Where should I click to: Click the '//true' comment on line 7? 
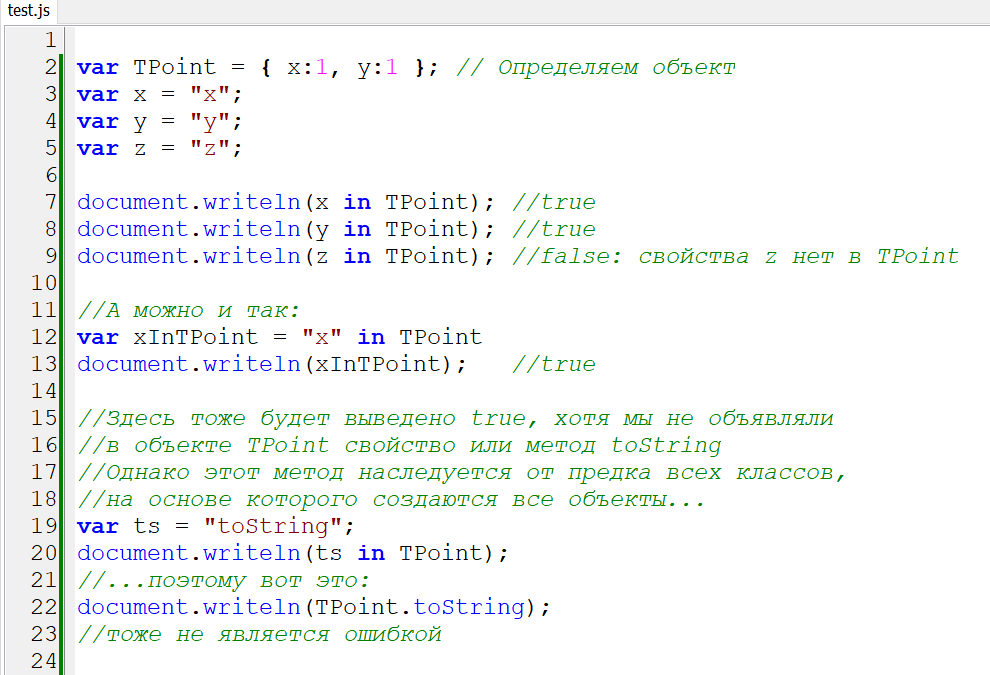554,202
